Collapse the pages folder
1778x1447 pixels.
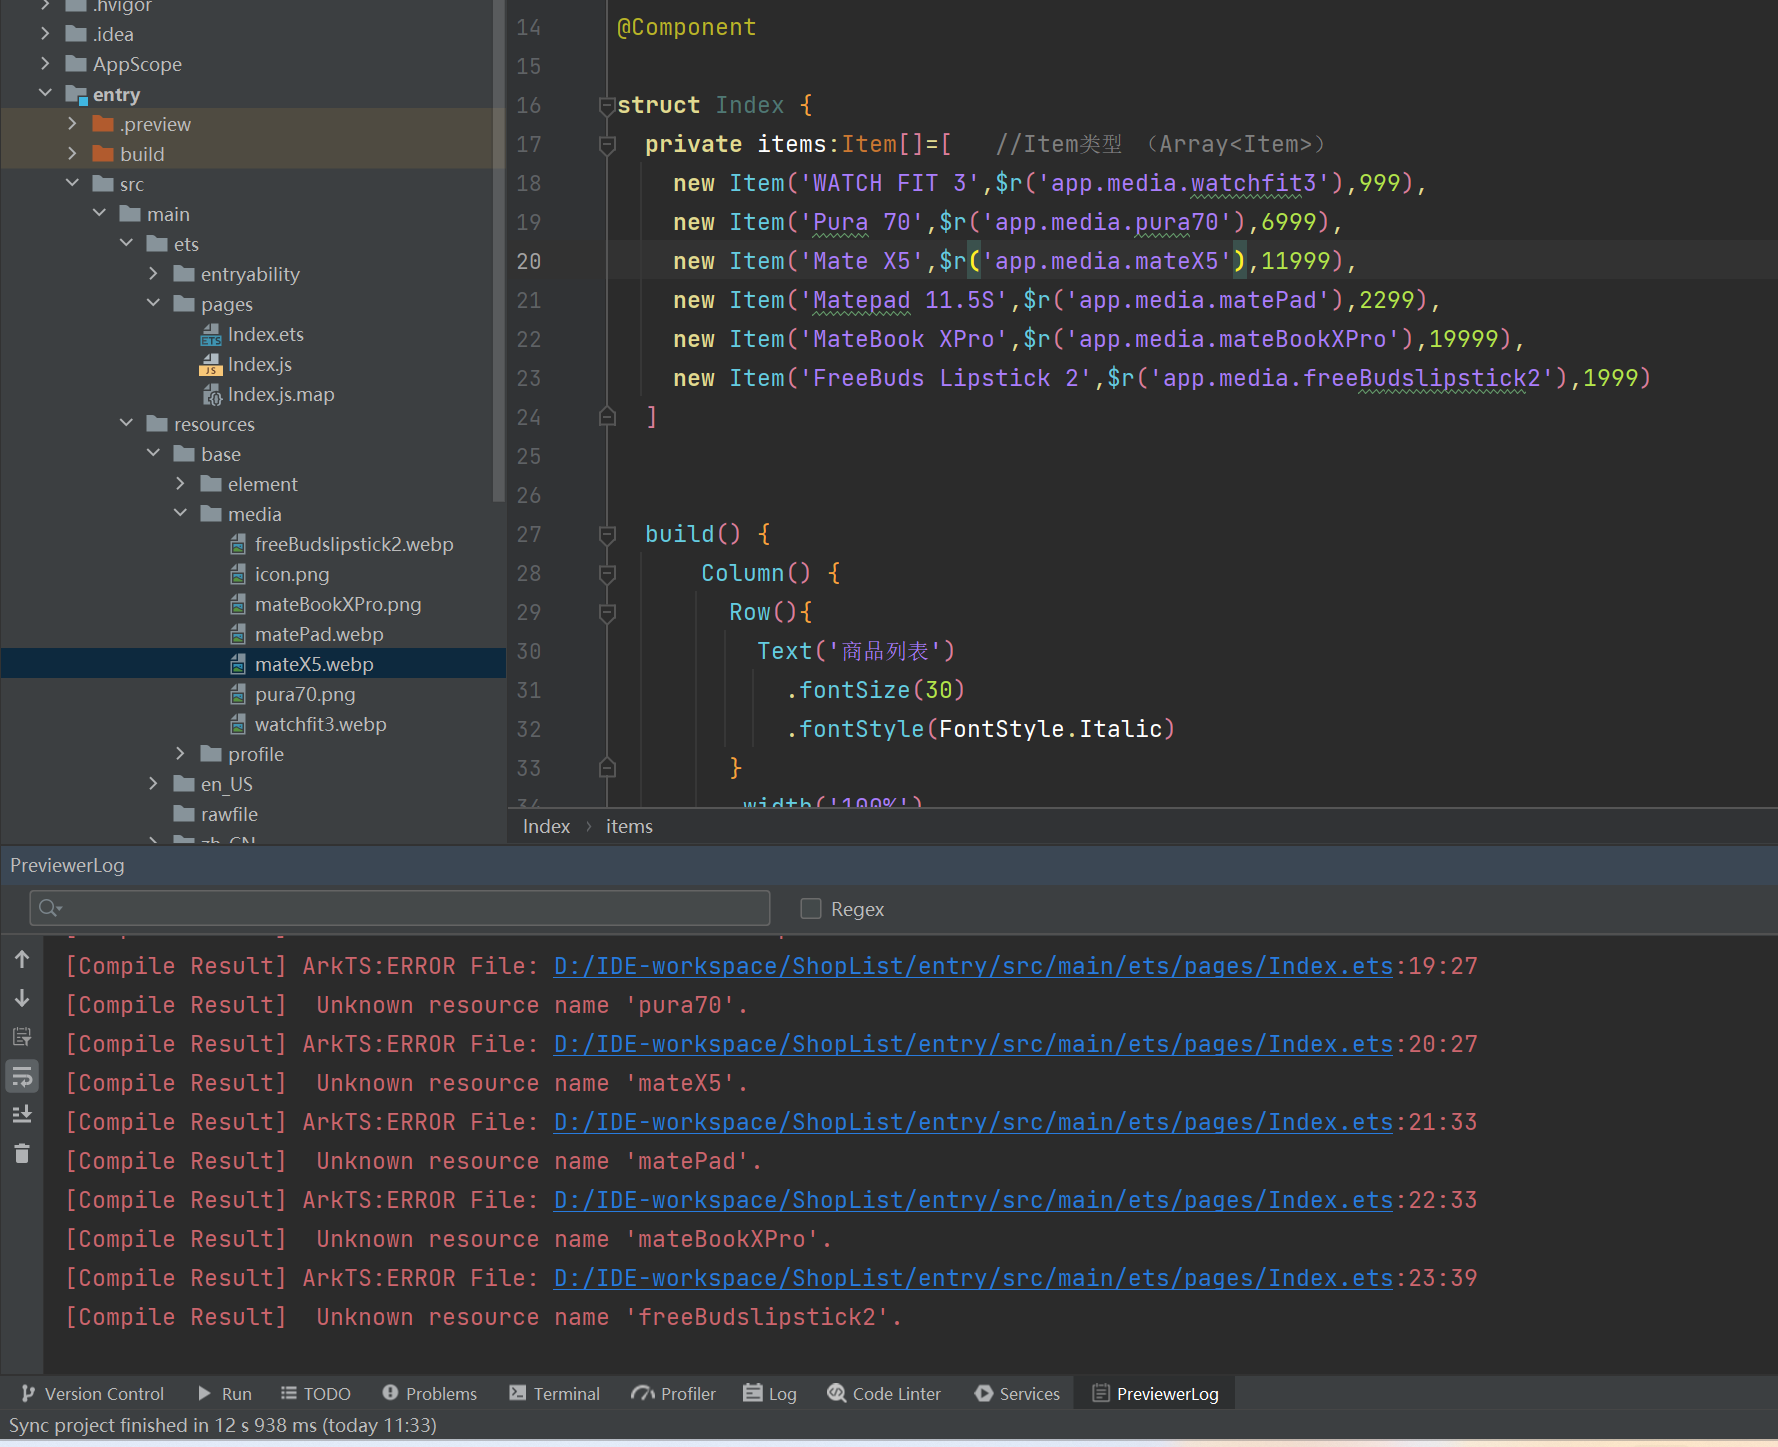point(153,303)
